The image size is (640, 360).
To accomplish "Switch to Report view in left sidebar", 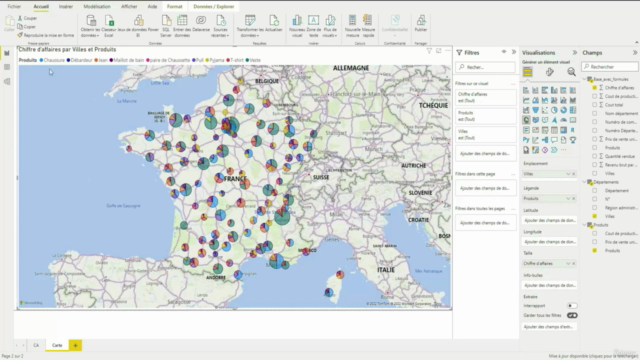I will 7,53.
